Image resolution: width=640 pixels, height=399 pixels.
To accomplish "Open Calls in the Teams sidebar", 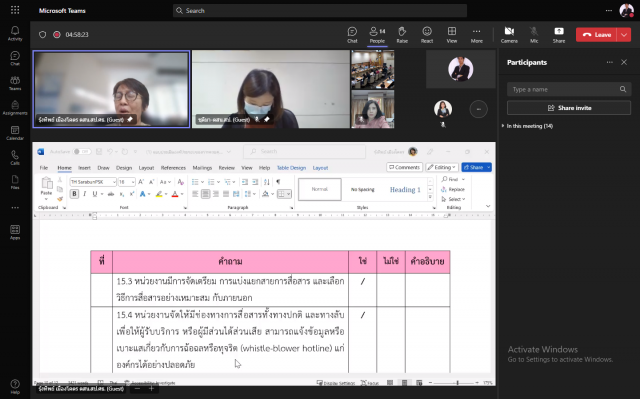I will (15, 157).
